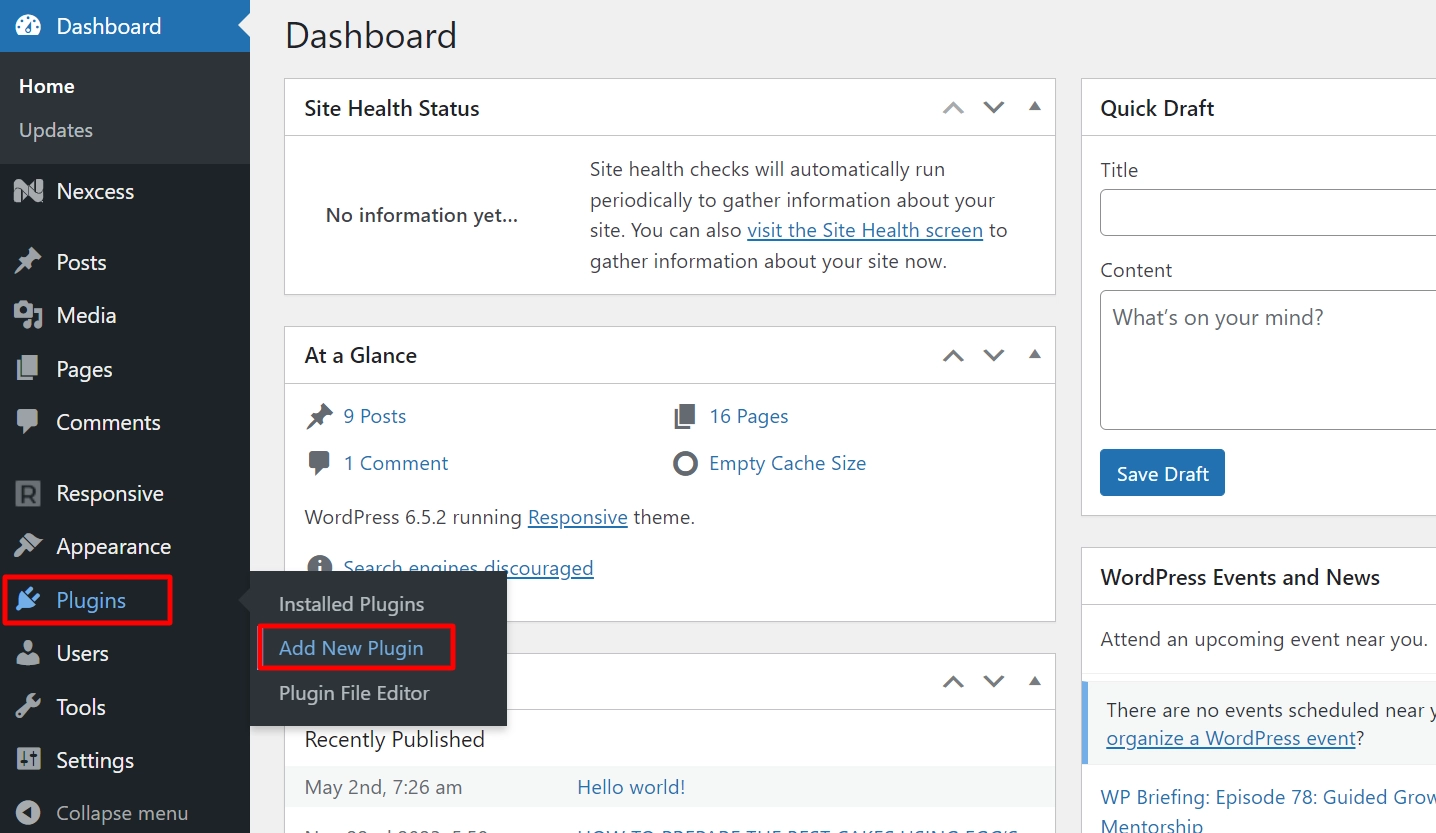Move Site Health Status panel down
The height and width of the screenshot is (833, 1436).
coord(993,108)
